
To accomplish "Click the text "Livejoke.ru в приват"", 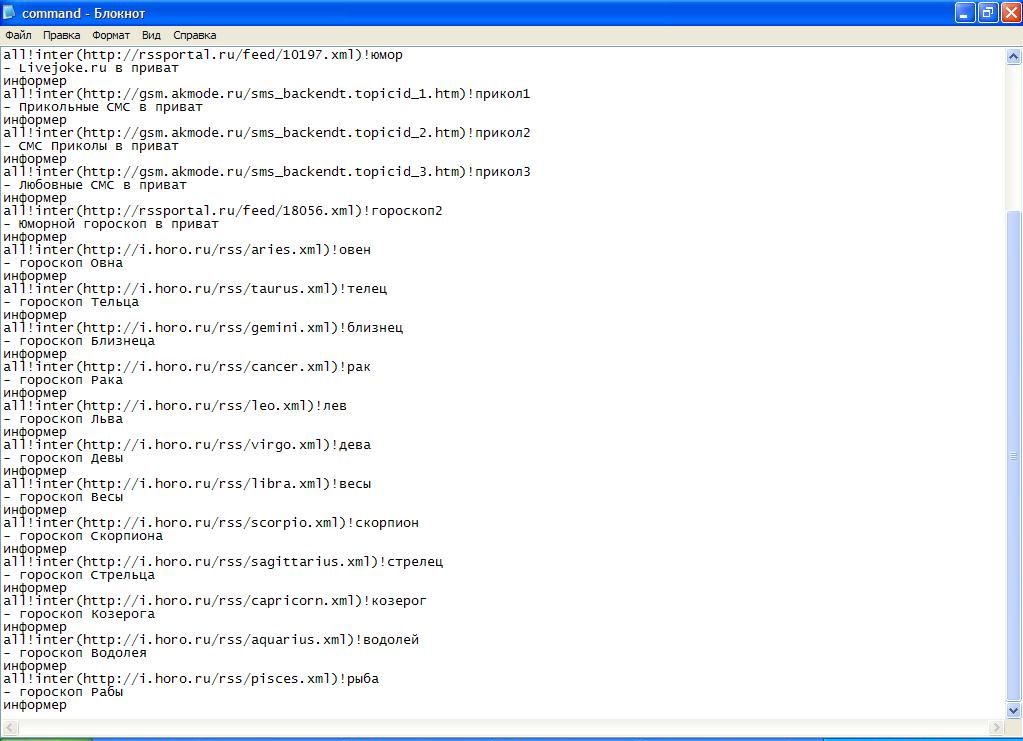I will (x=98, y=68).
